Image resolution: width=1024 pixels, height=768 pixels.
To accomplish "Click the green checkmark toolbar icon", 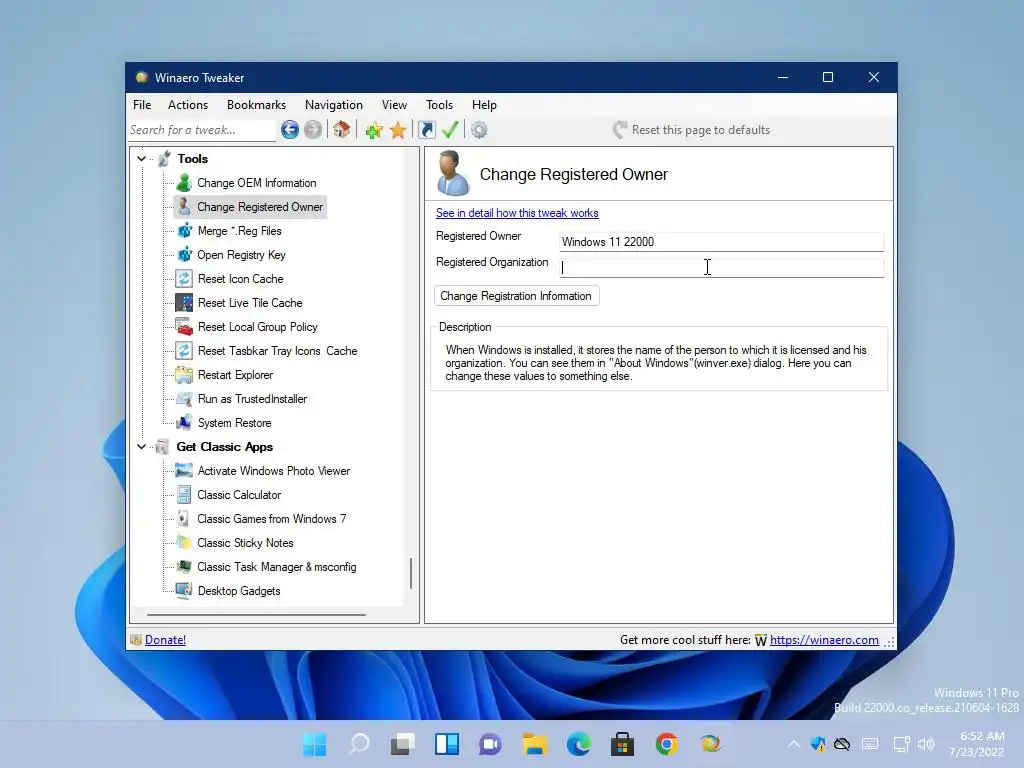I will pyautogui.click(x=450, y=130).
